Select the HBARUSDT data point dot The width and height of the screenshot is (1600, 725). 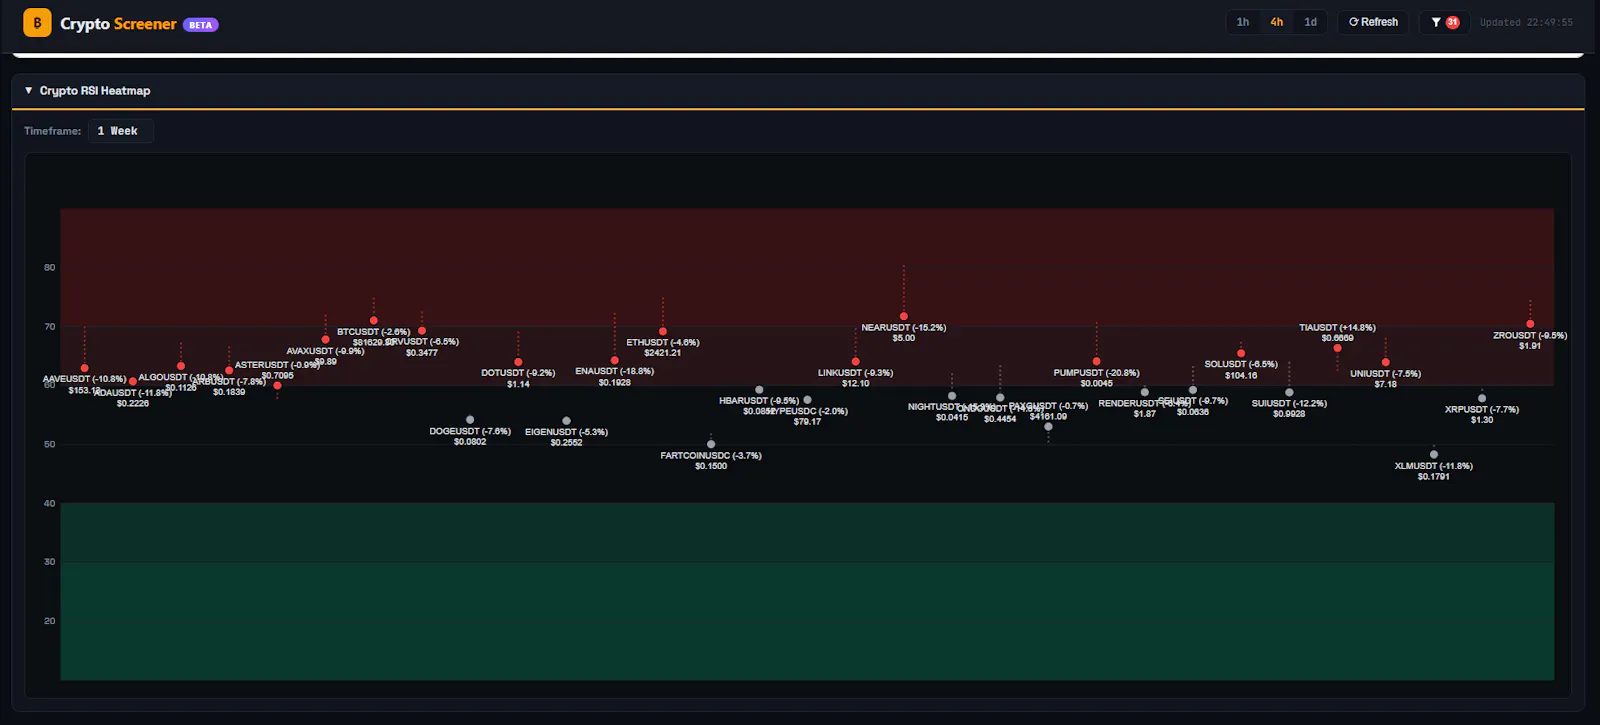coord(759,390)
